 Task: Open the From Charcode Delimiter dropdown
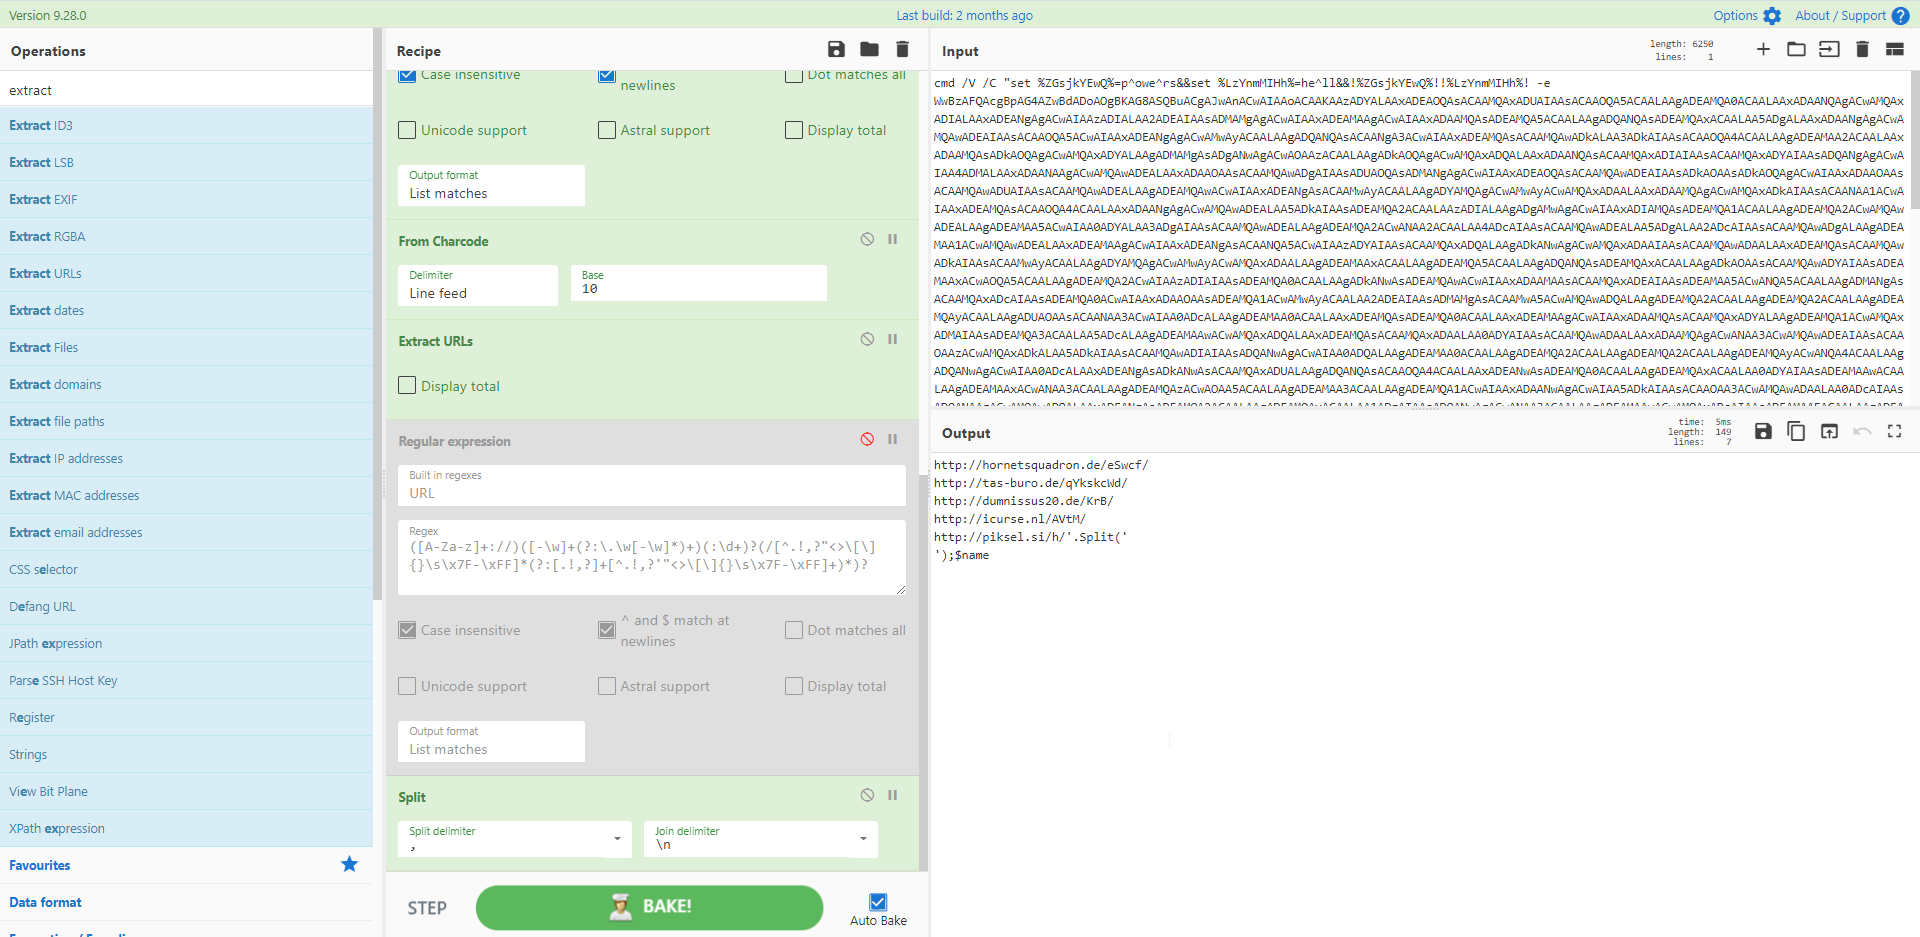pyautogui.click(x=478, y=285)
